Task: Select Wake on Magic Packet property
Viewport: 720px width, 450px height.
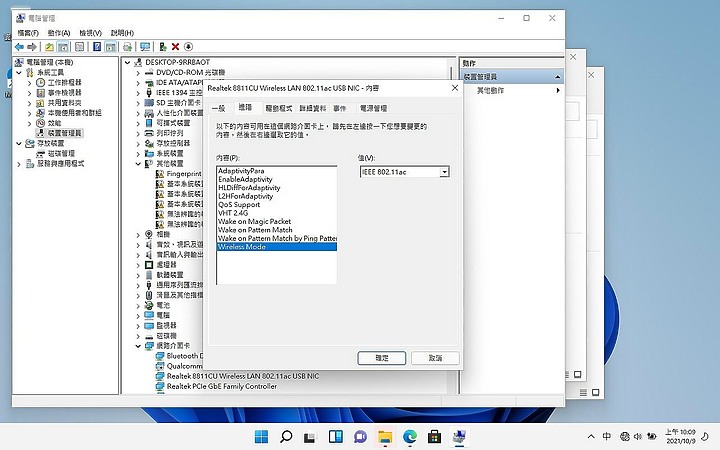Action: [254, 221]
